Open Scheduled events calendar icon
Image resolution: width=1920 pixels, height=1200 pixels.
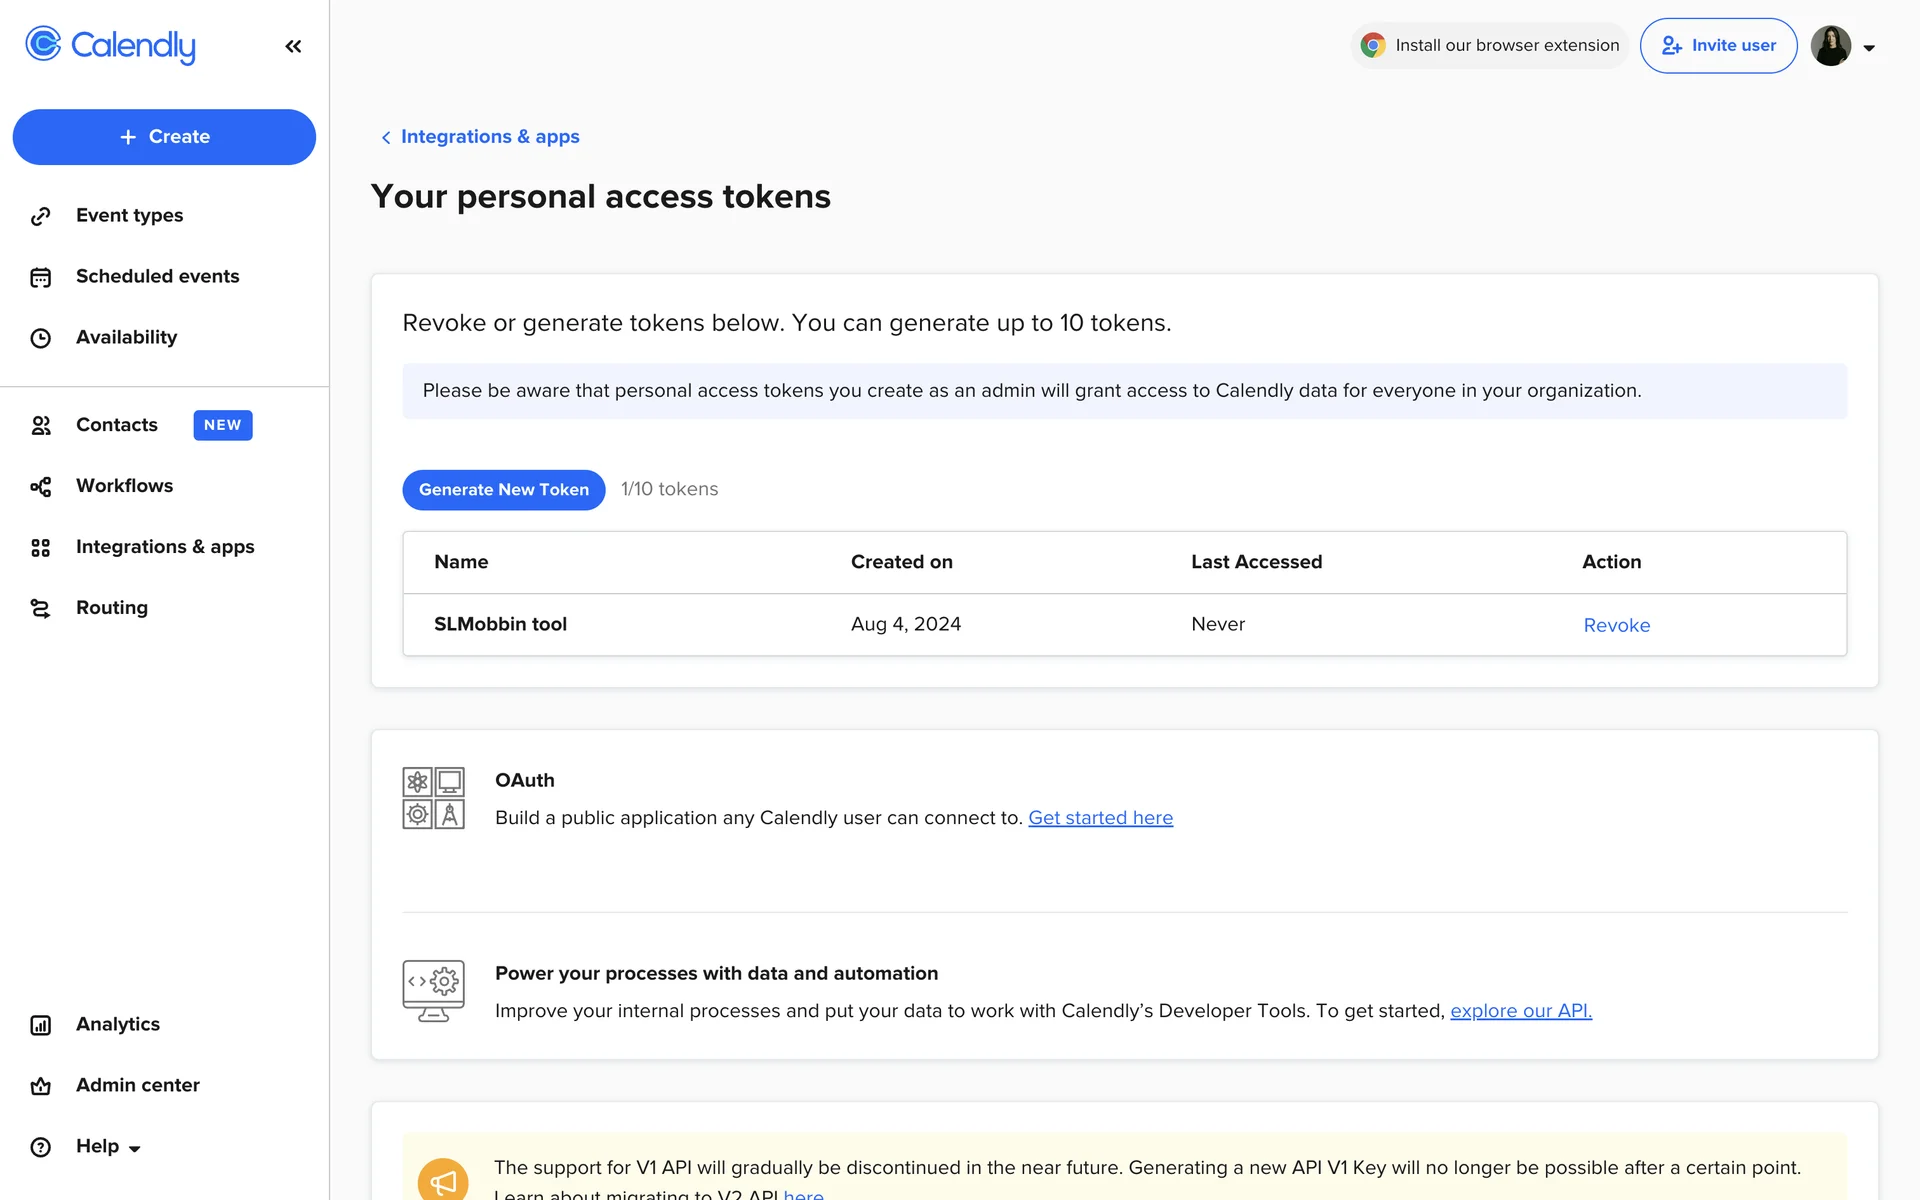click(x=40, y=277)
